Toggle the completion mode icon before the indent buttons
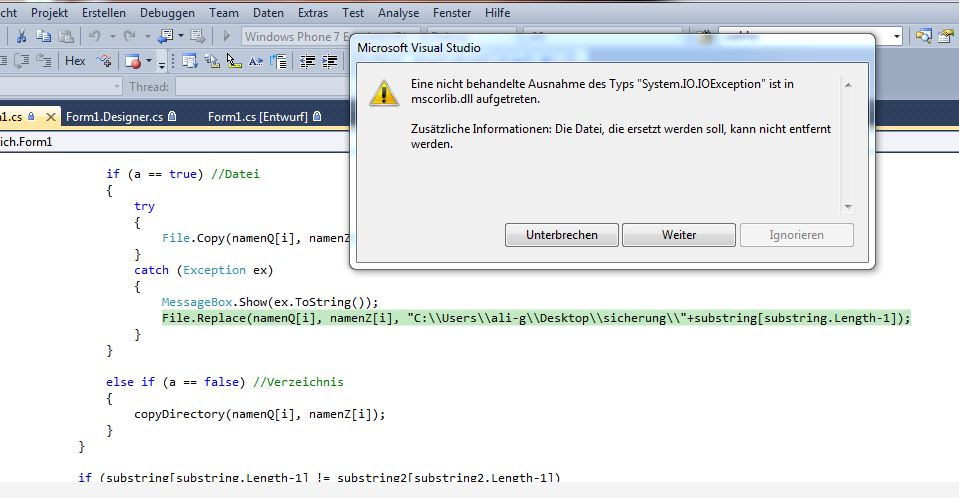This screenshot has width=959, height=498. (278, 61)
